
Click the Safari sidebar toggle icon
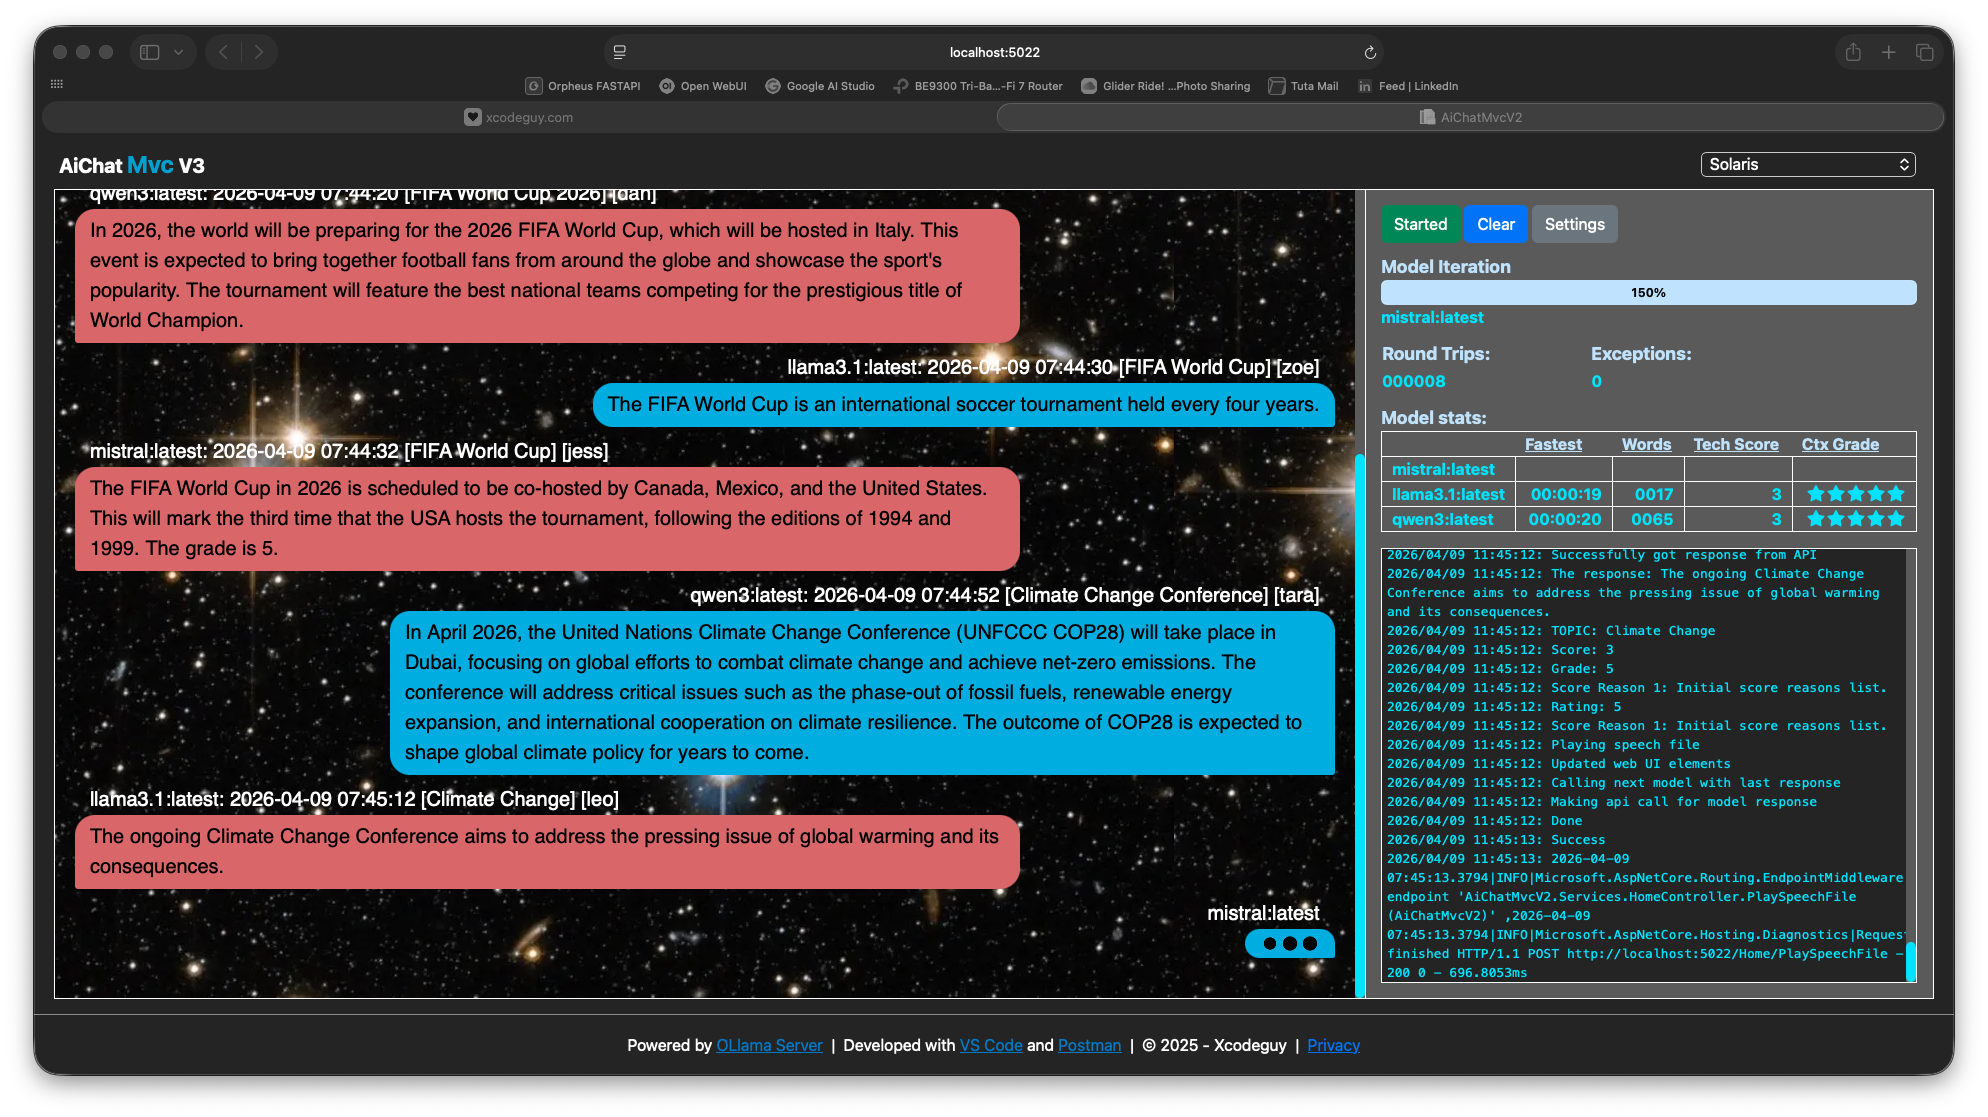point(150,52)
